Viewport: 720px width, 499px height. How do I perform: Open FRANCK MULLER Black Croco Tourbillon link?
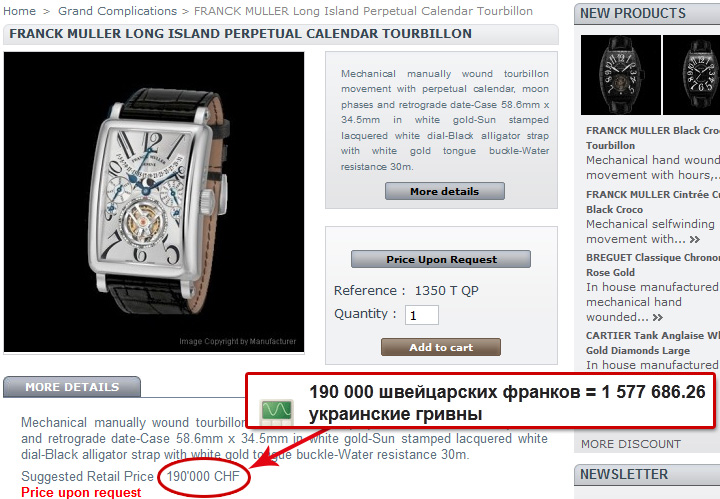click(x=653, y=138)
